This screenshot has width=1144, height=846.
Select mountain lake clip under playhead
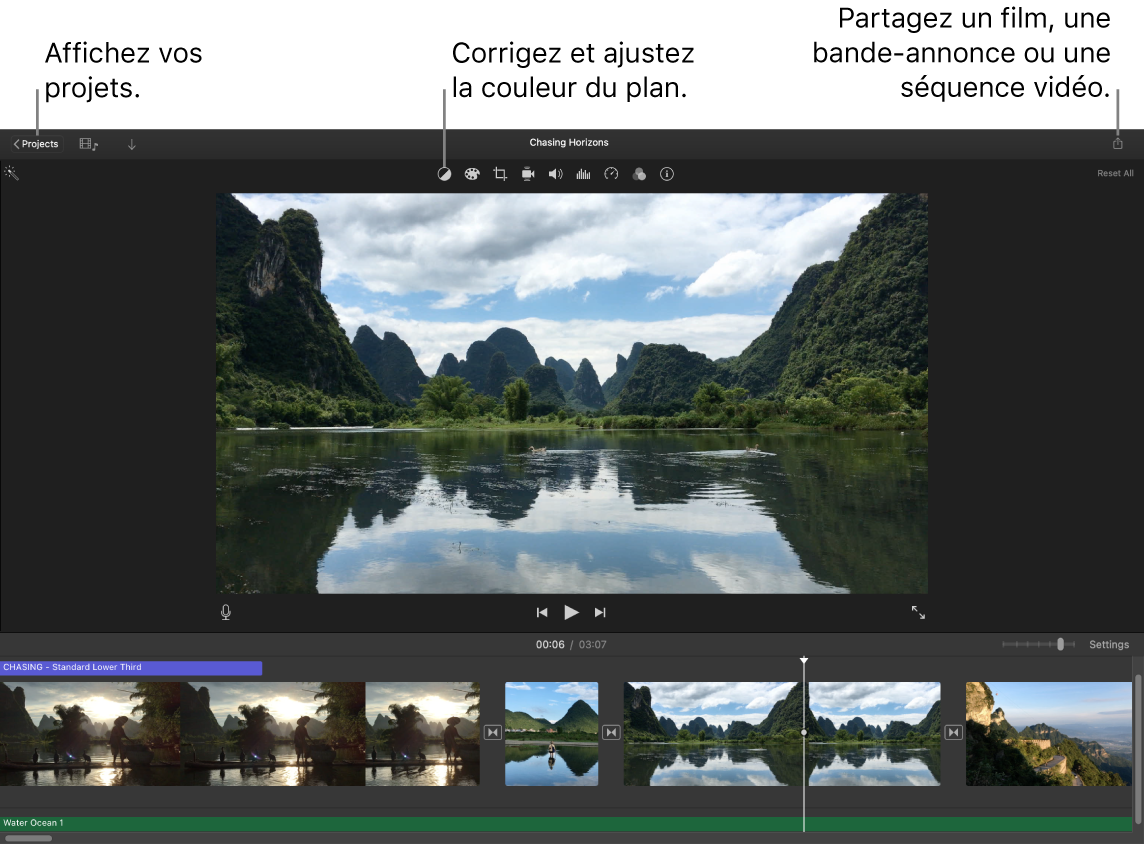[x=782, y=734]
